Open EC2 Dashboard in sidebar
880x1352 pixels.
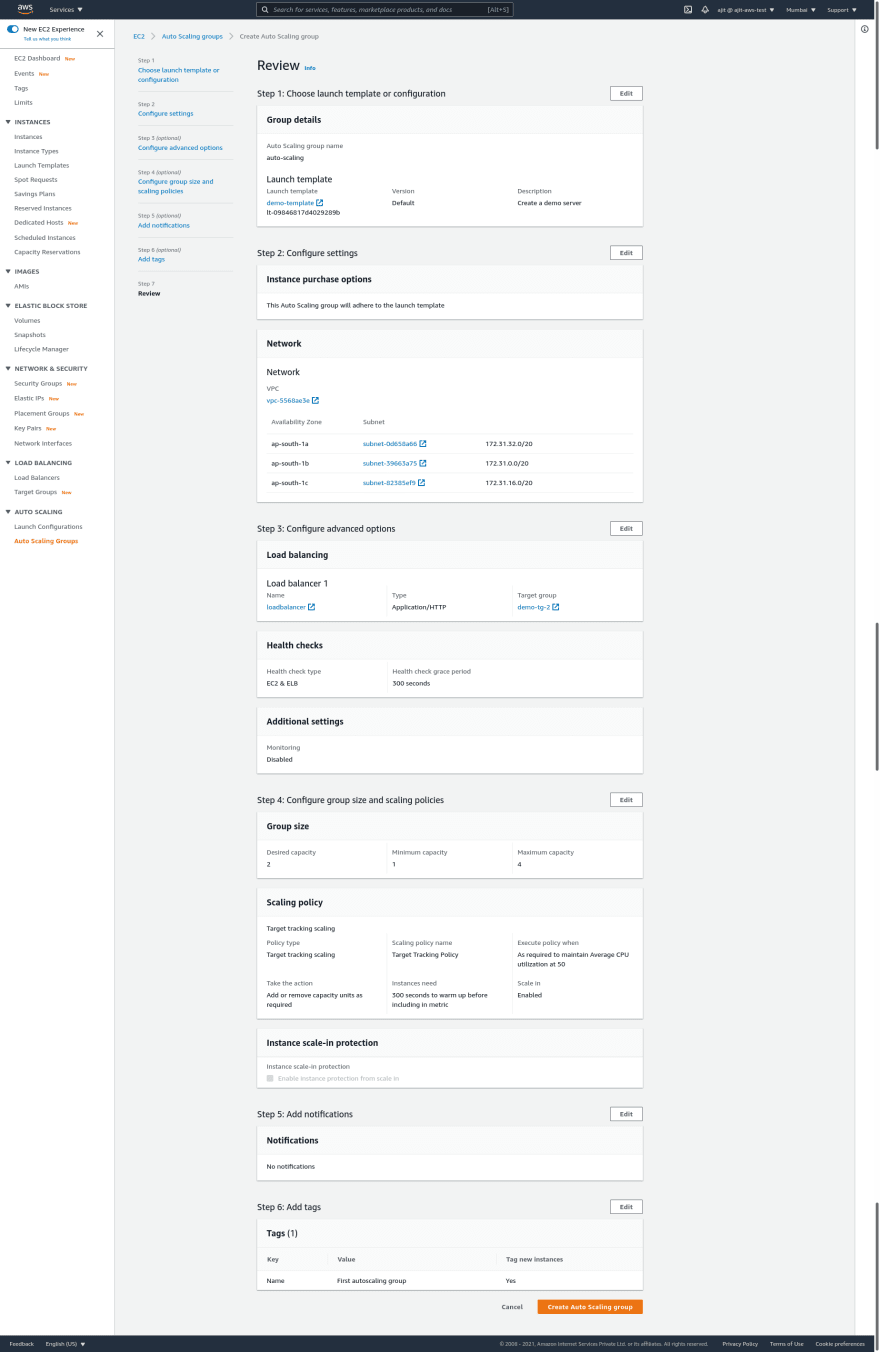(x=37, y=58)
